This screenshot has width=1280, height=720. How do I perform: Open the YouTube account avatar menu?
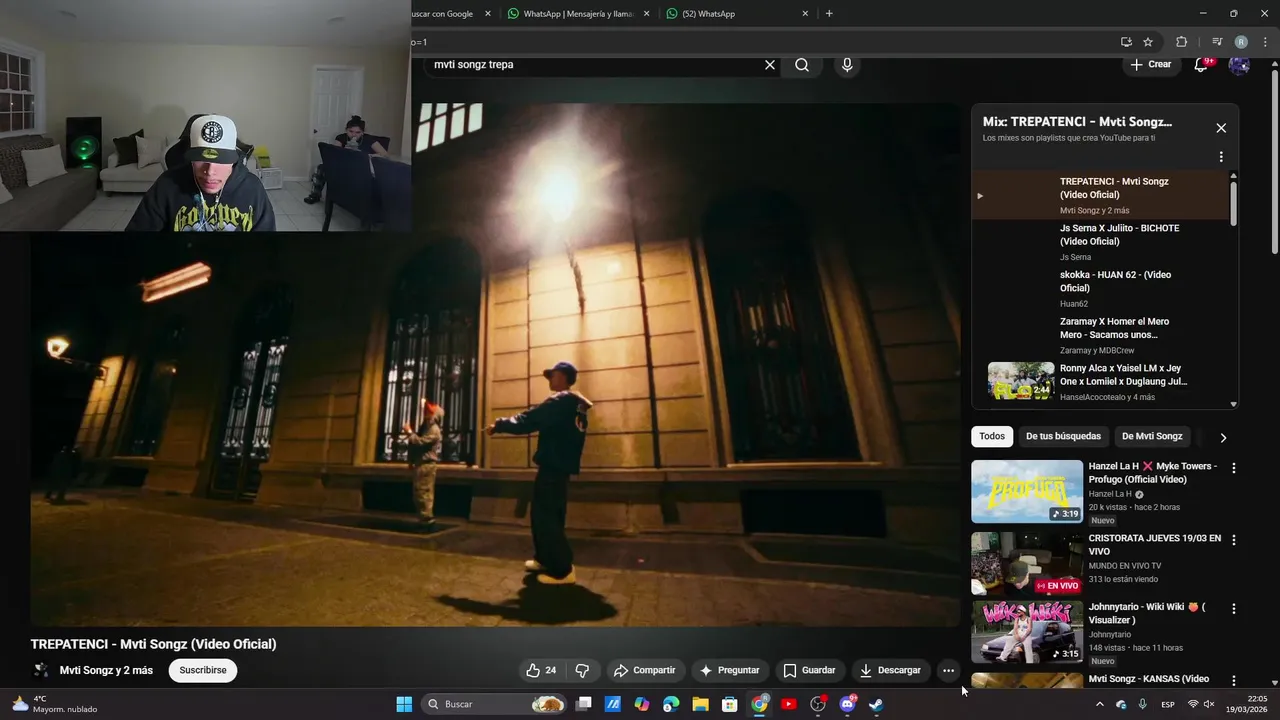(1239, 65)
